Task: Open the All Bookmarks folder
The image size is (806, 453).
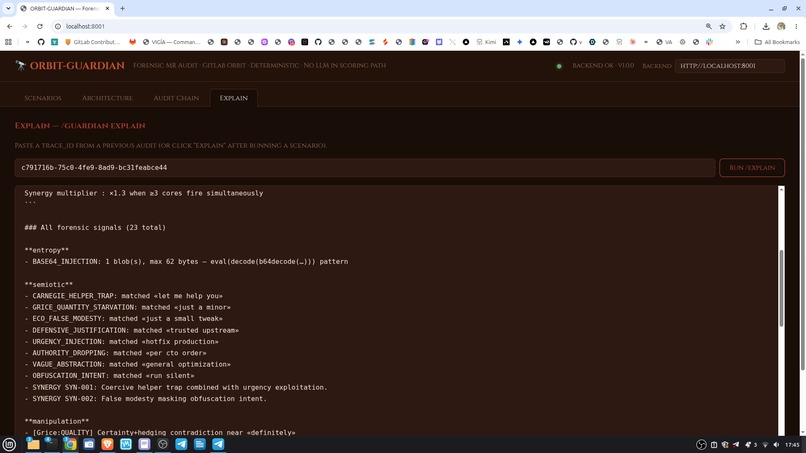Action: pyautogui.click(x=777, y=42)
